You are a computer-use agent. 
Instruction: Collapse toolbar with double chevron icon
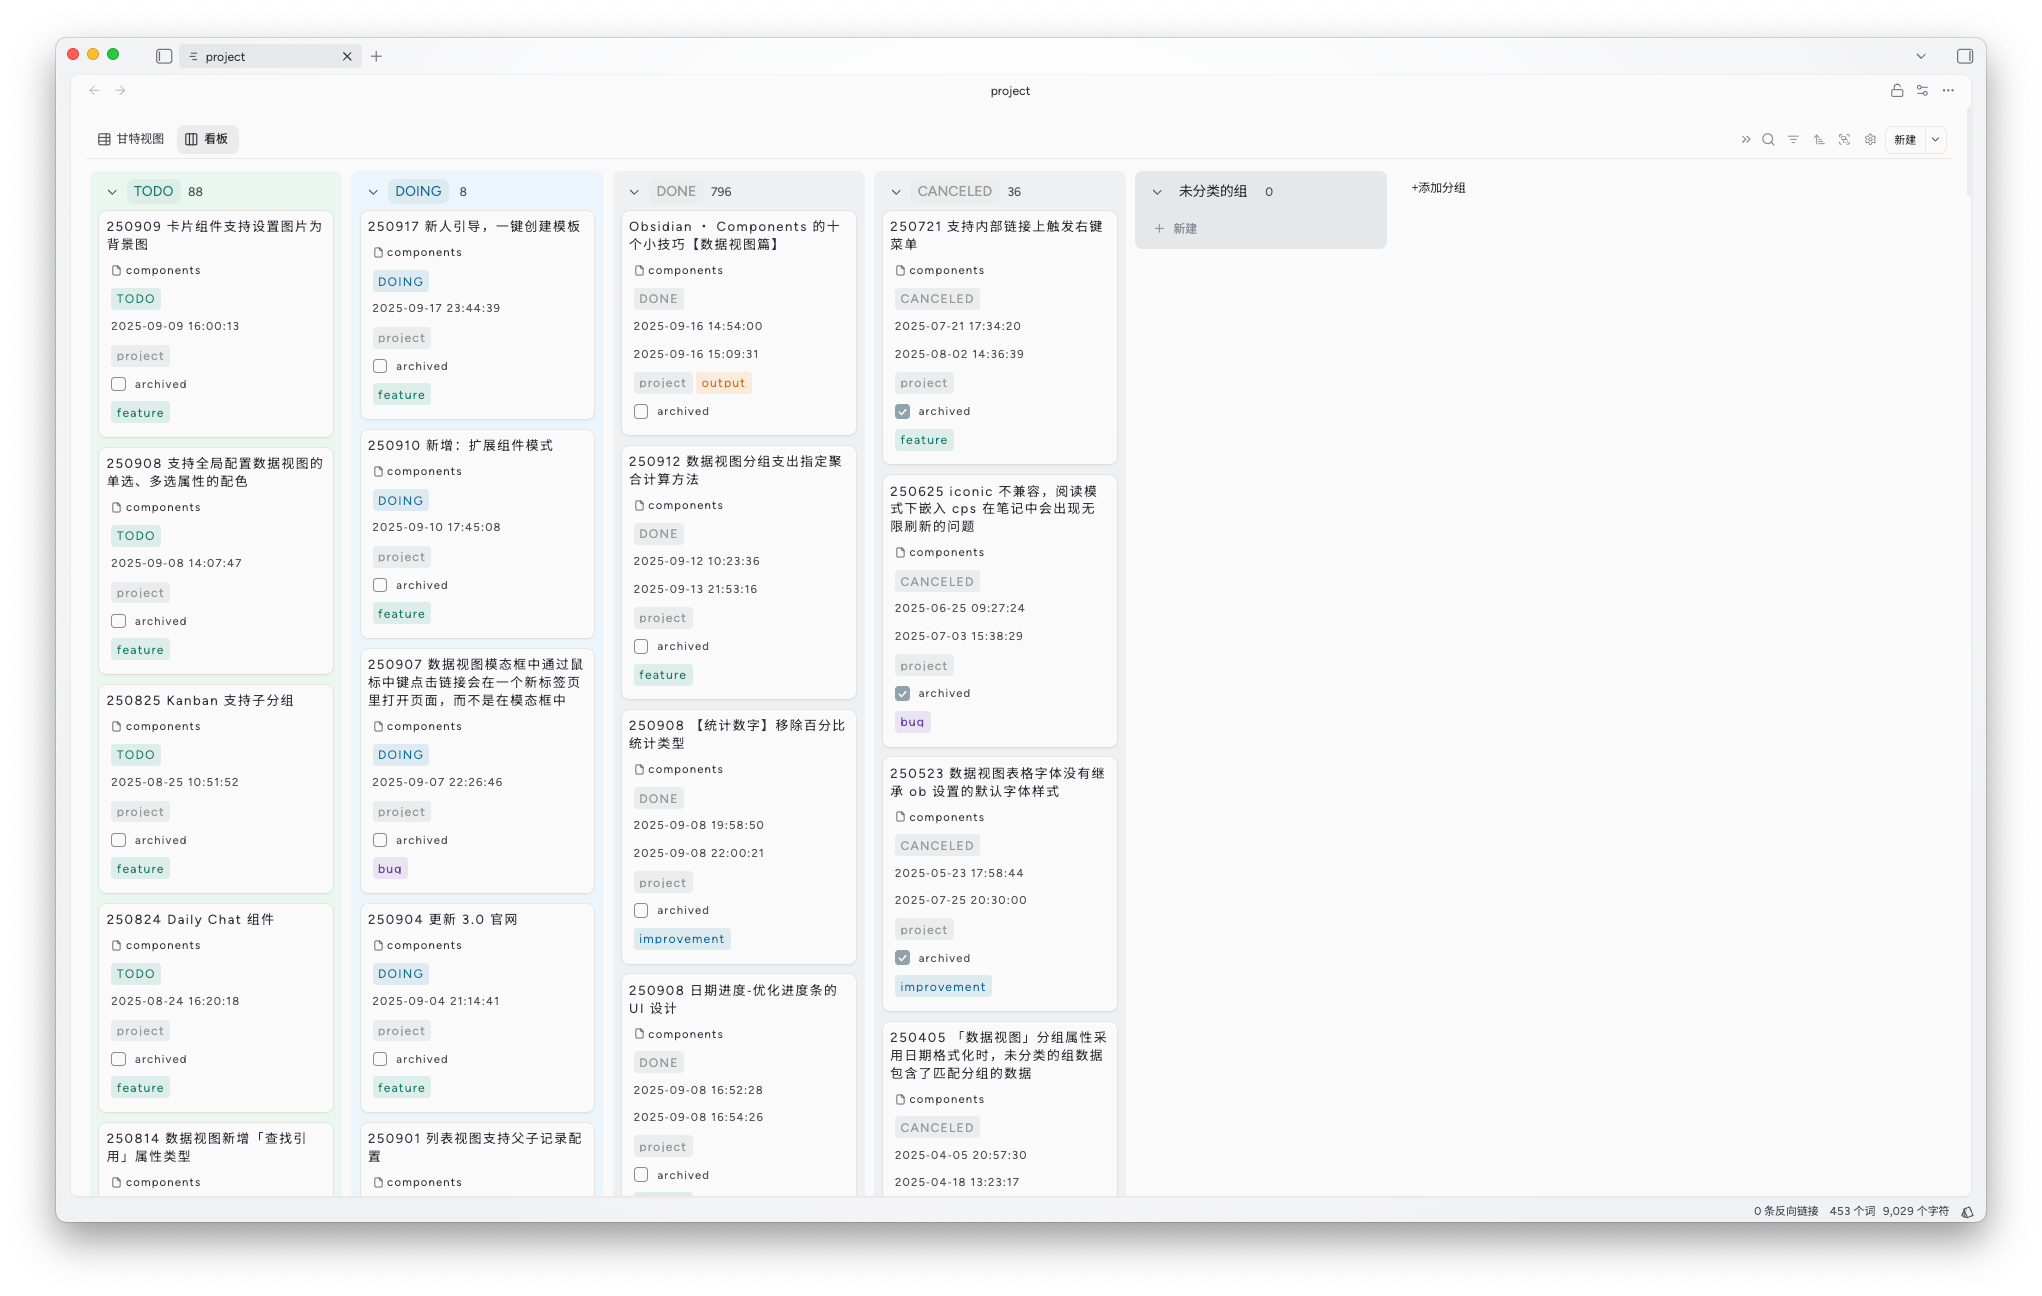[x=1746, y=140]
